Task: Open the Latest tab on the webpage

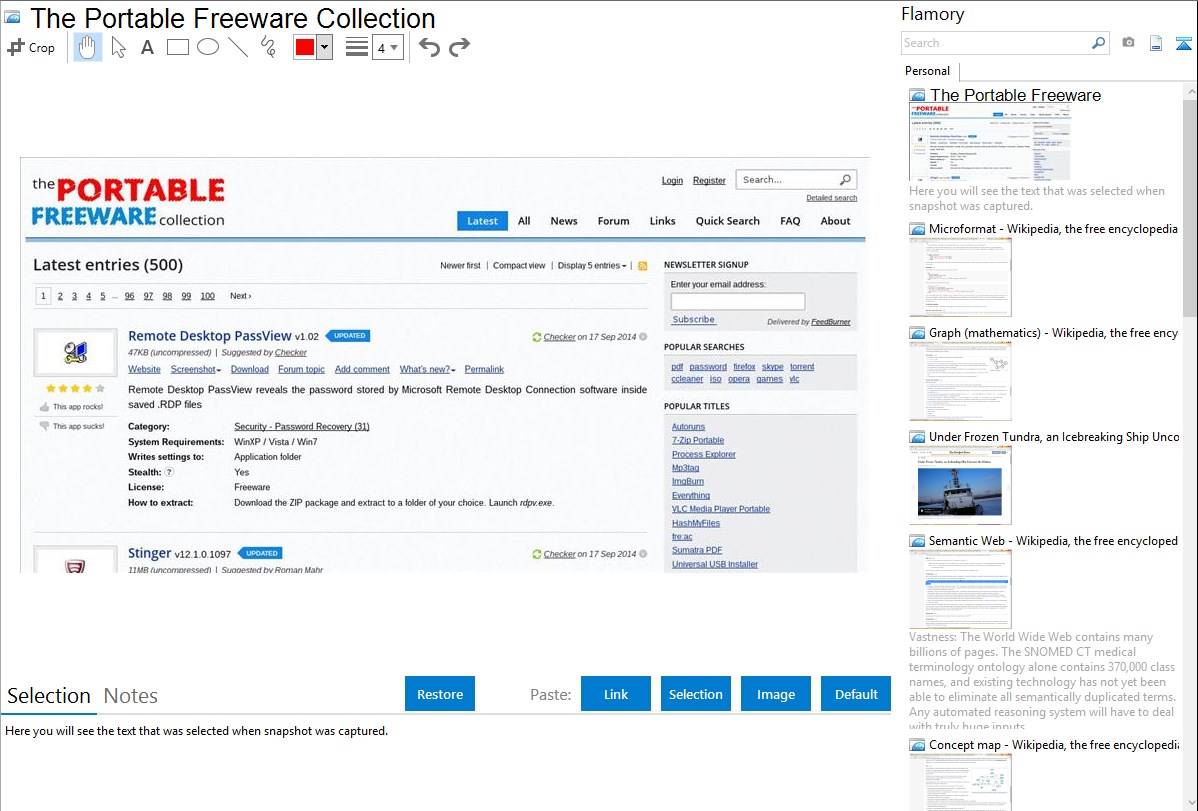Action: [x=482, y=221]
